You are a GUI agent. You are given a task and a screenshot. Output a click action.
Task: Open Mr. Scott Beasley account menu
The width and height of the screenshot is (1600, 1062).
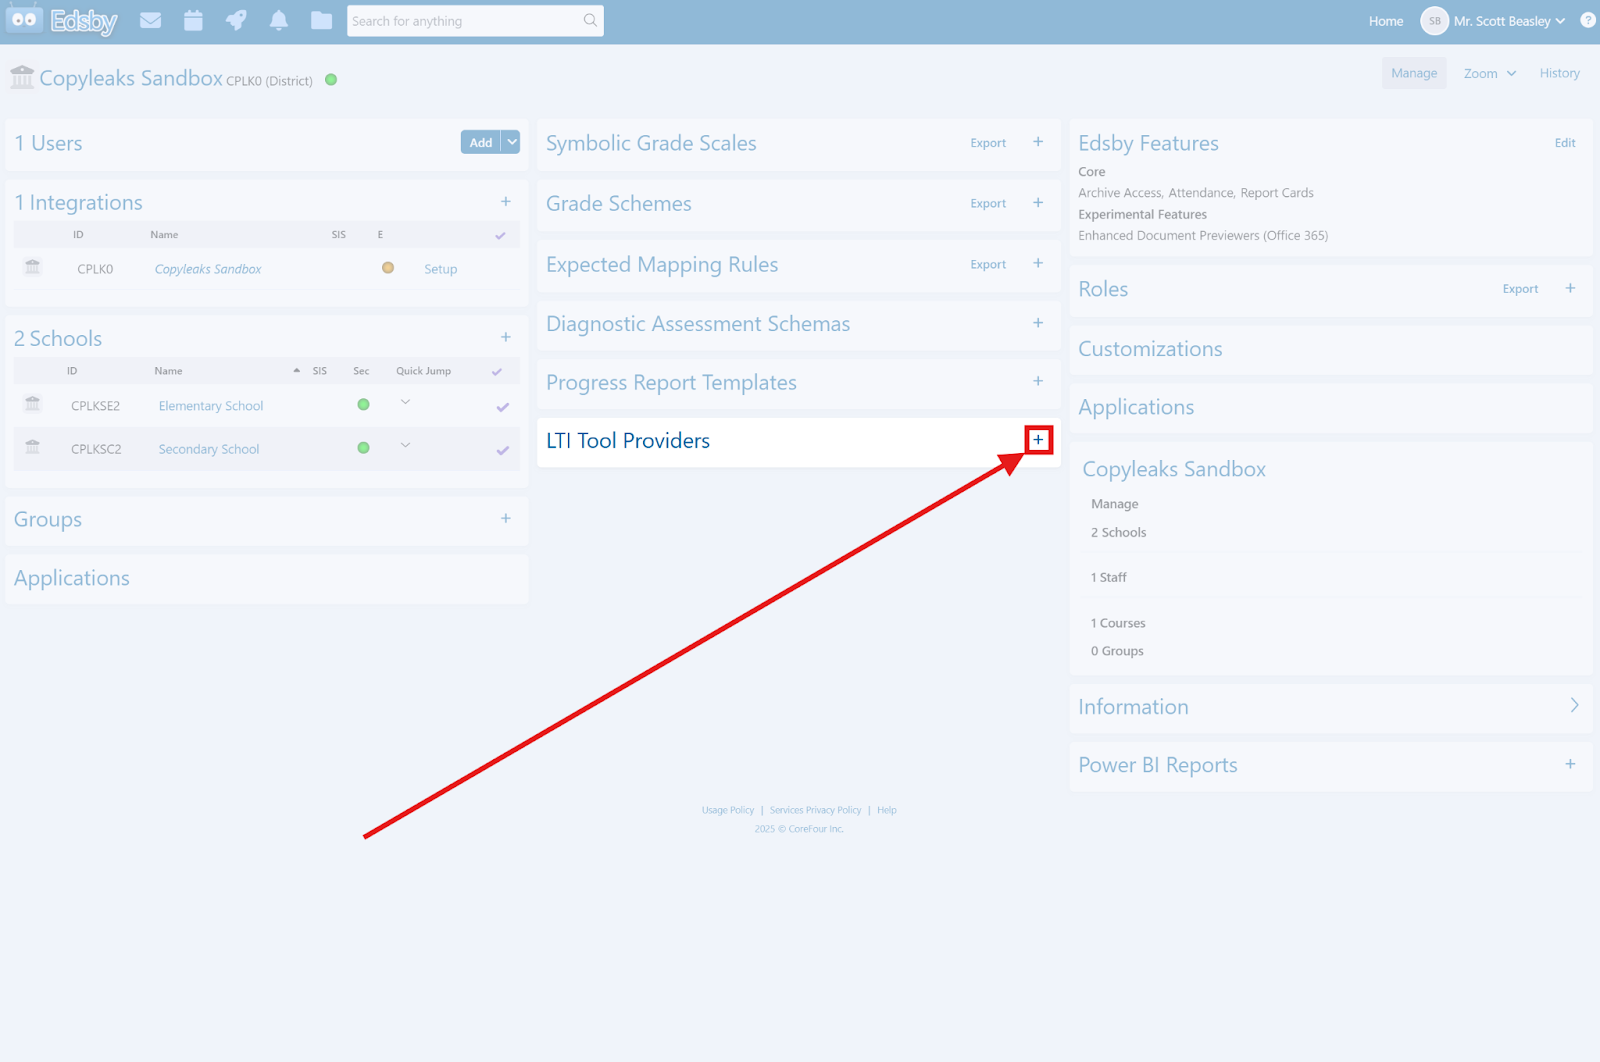pyautogui.click(x=1509, y=21)
